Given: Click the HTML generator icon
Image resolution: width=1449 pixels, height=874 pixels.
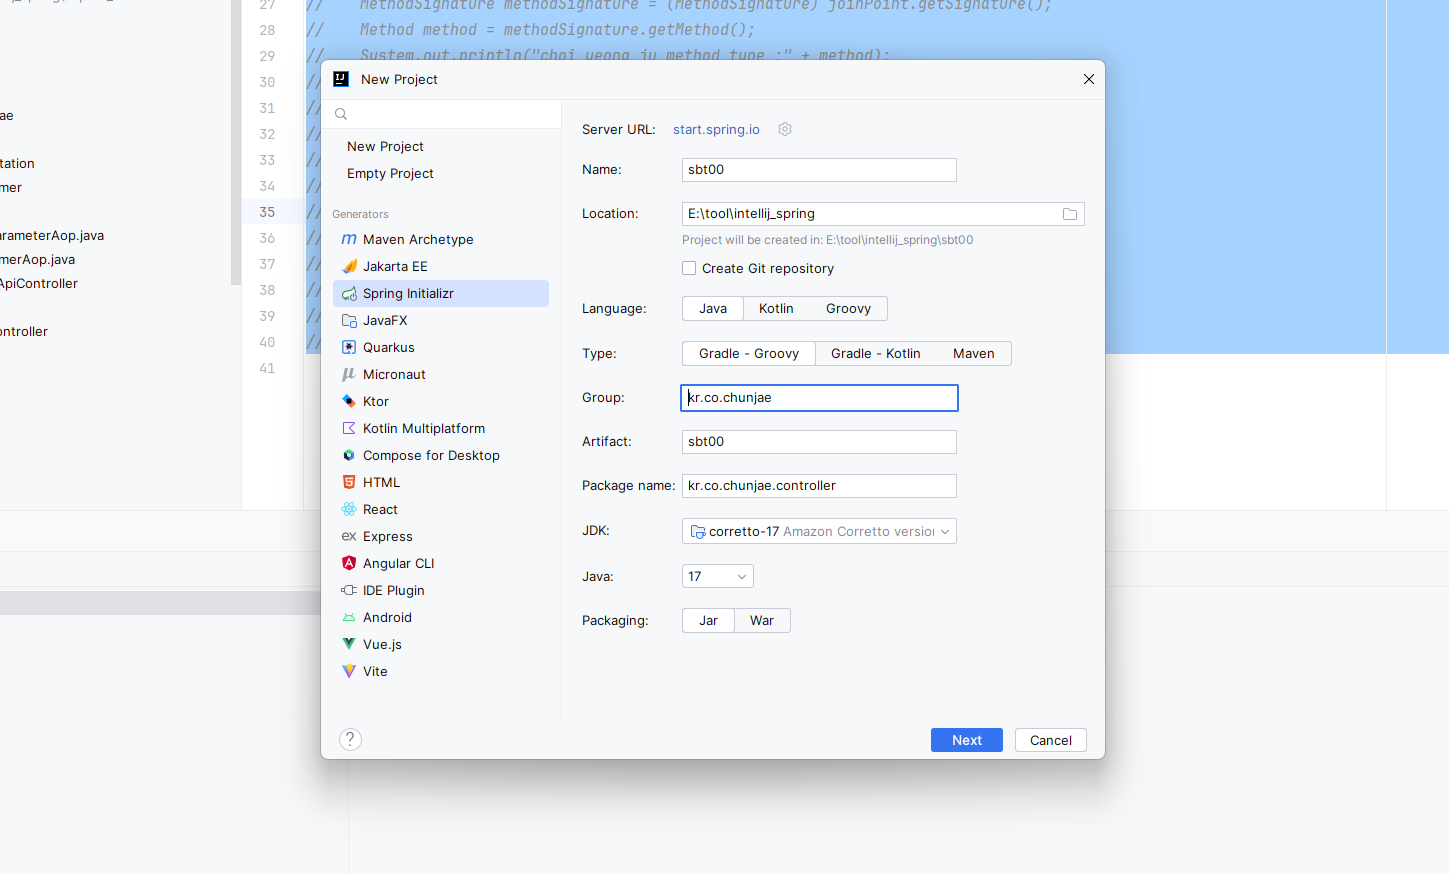Looking at the screenshot, I should (x=349, y=482).
